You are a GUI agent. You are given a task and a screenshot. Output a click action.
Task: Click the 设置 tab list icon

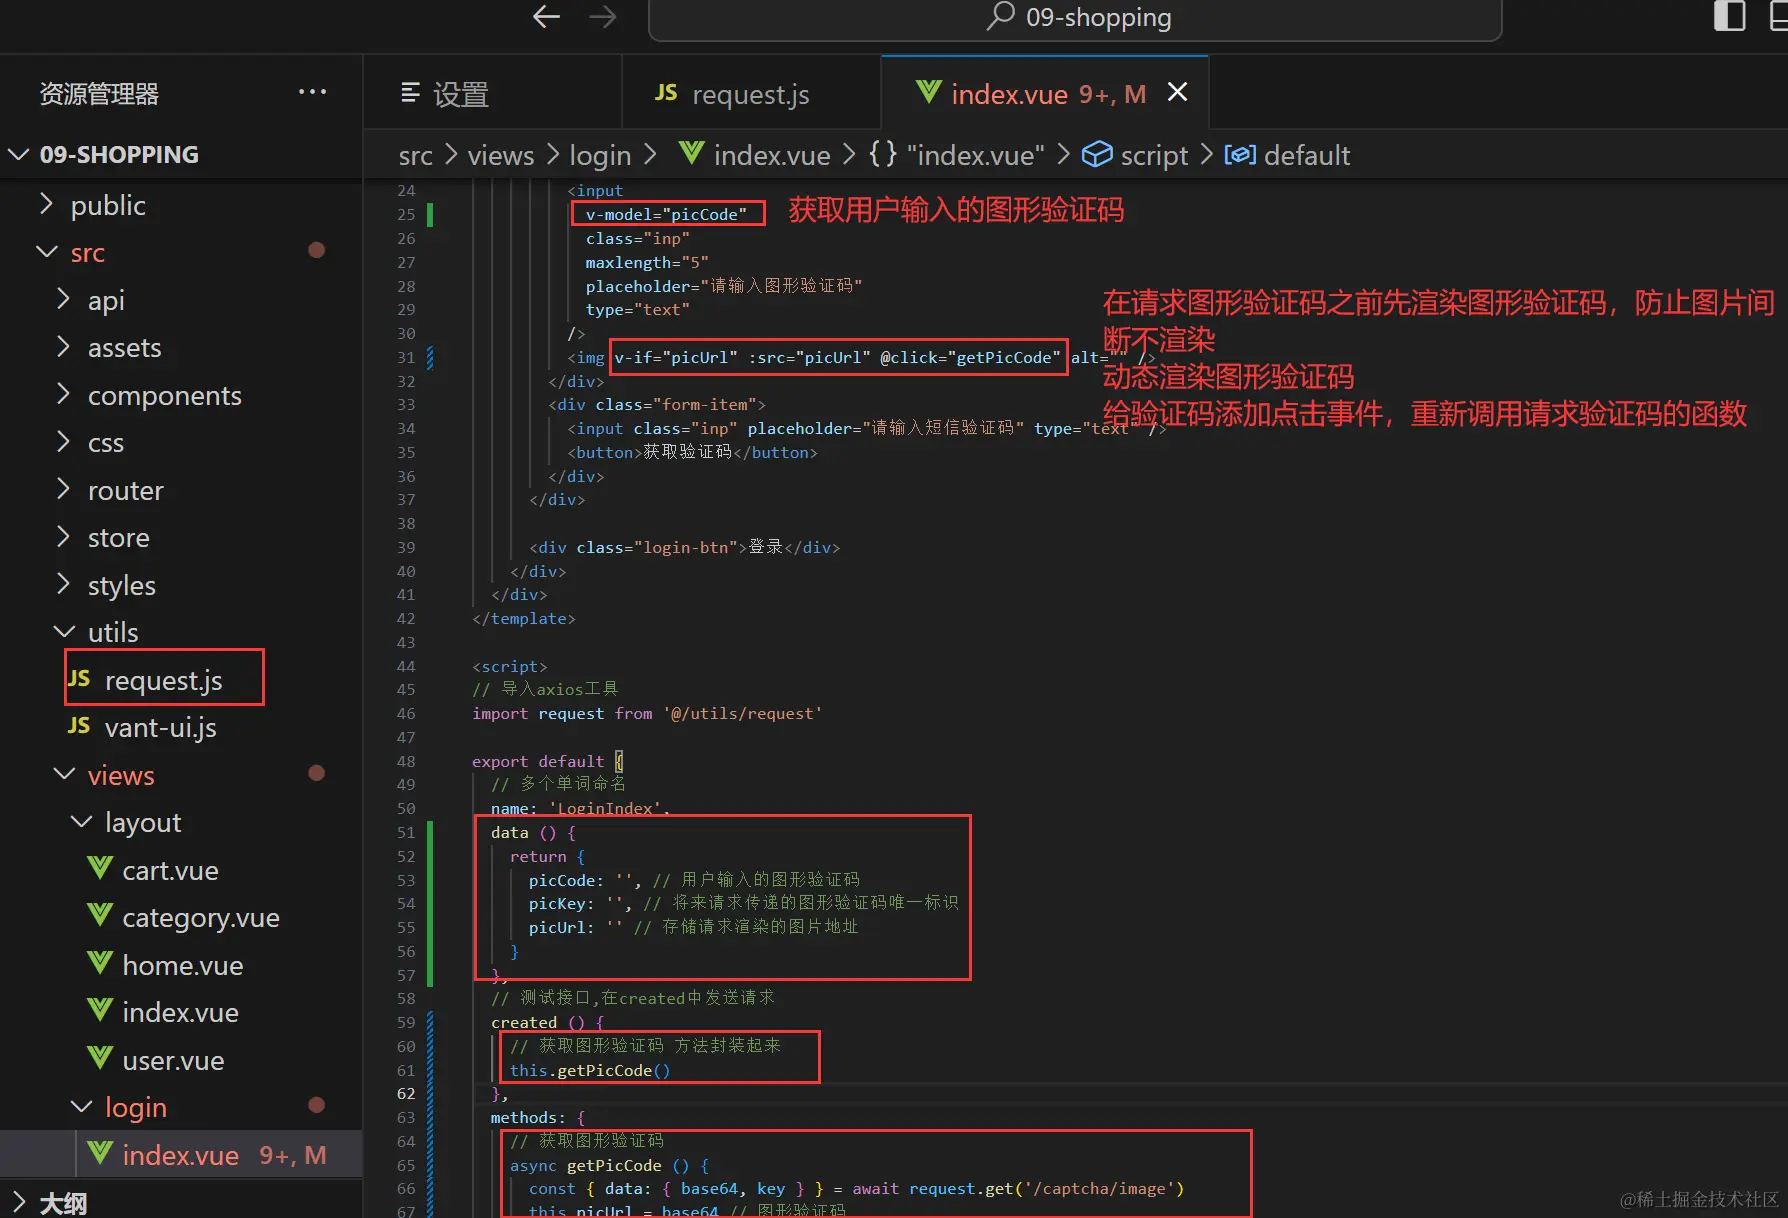410,93
